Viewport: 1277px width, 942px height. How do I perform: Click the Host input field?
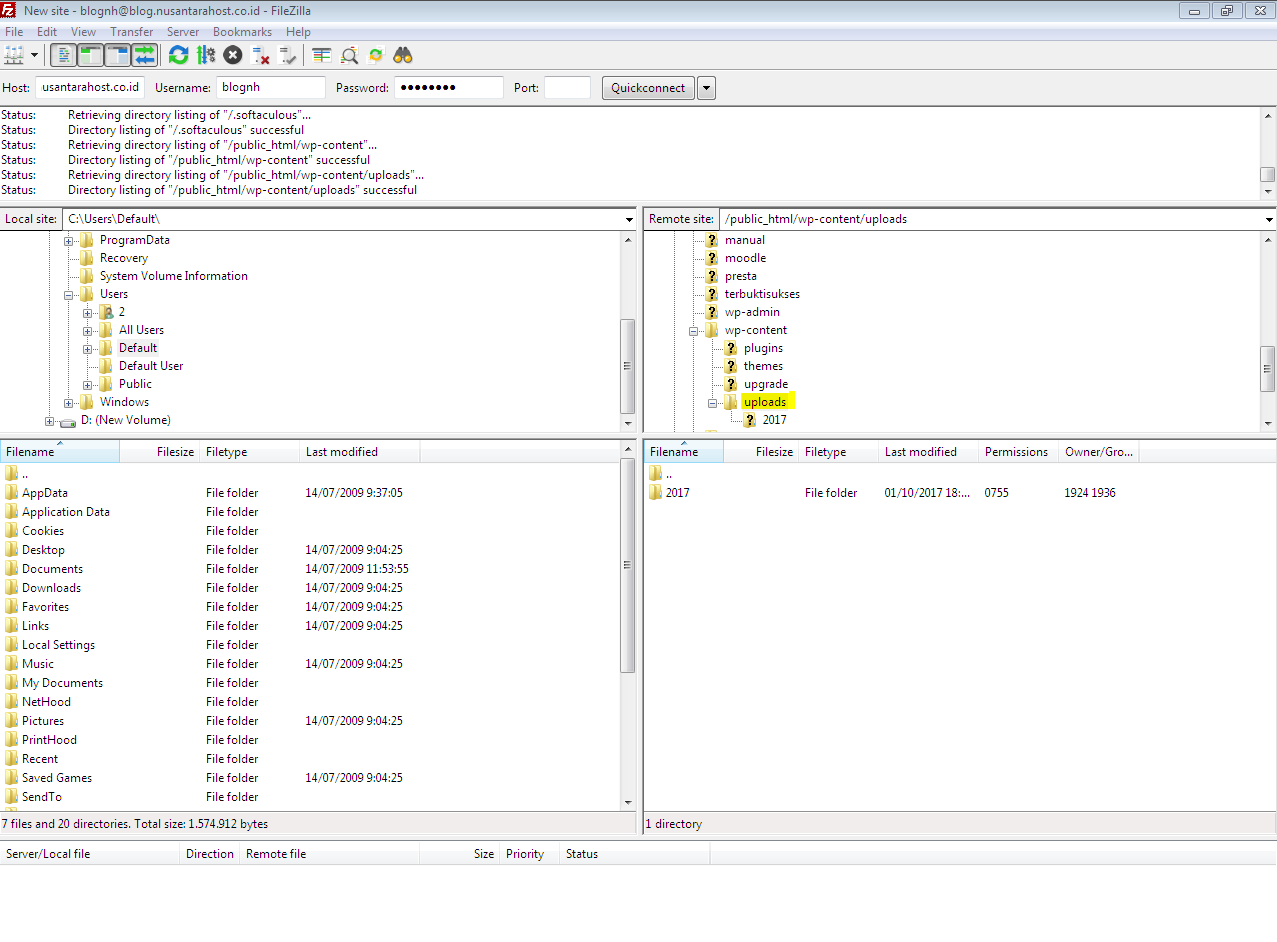(90, 88)
